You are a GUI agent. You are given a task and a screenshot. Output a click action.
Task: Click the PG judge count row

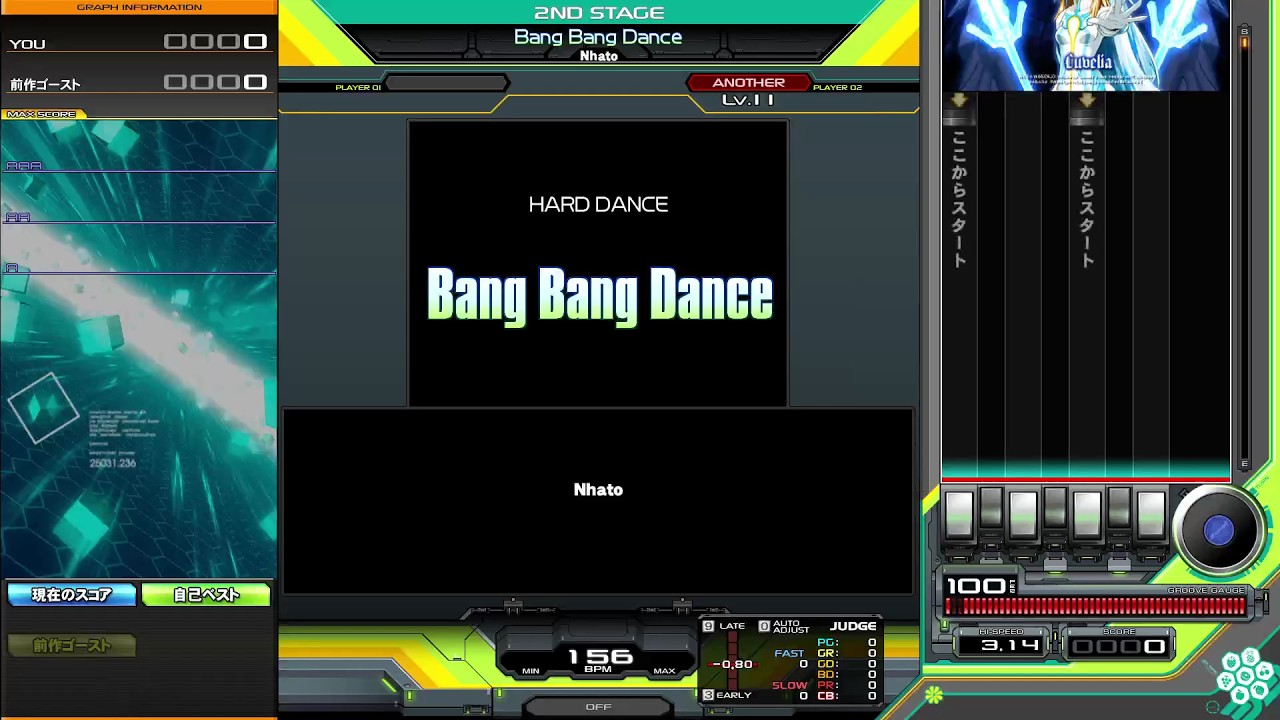846,643
